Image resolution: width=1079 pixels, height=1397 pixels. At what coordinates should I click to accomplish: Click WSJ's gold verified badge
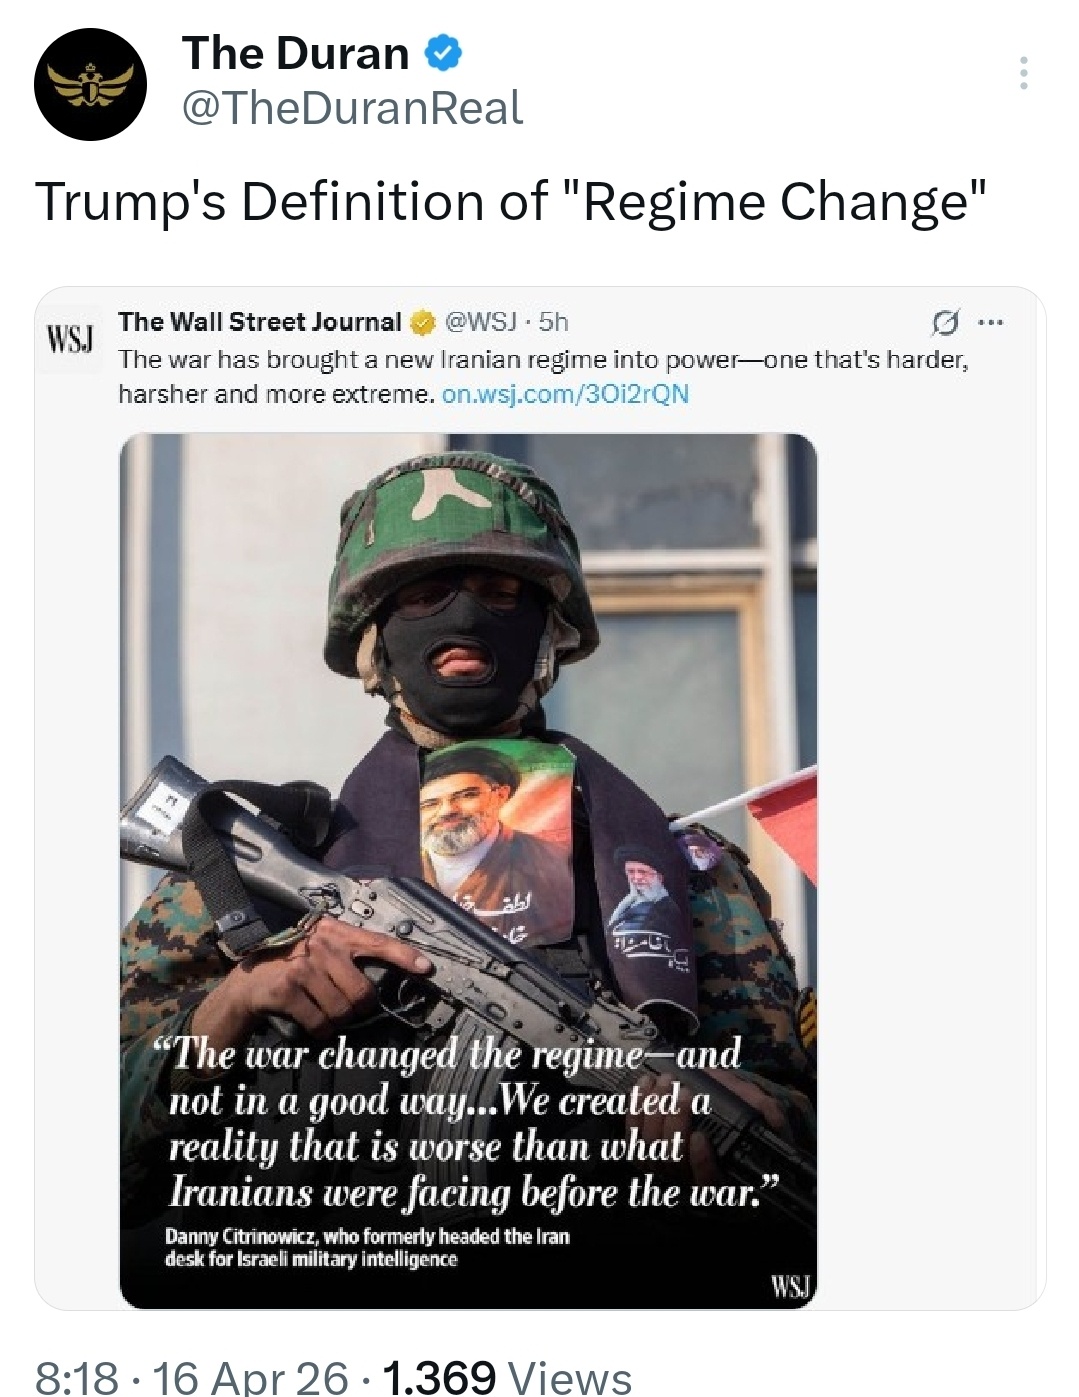click(x=422, y=322)
